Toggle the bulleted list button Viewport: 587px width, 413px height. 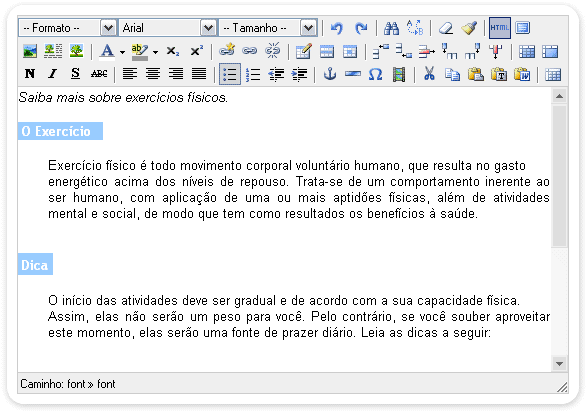pos(230,74)
